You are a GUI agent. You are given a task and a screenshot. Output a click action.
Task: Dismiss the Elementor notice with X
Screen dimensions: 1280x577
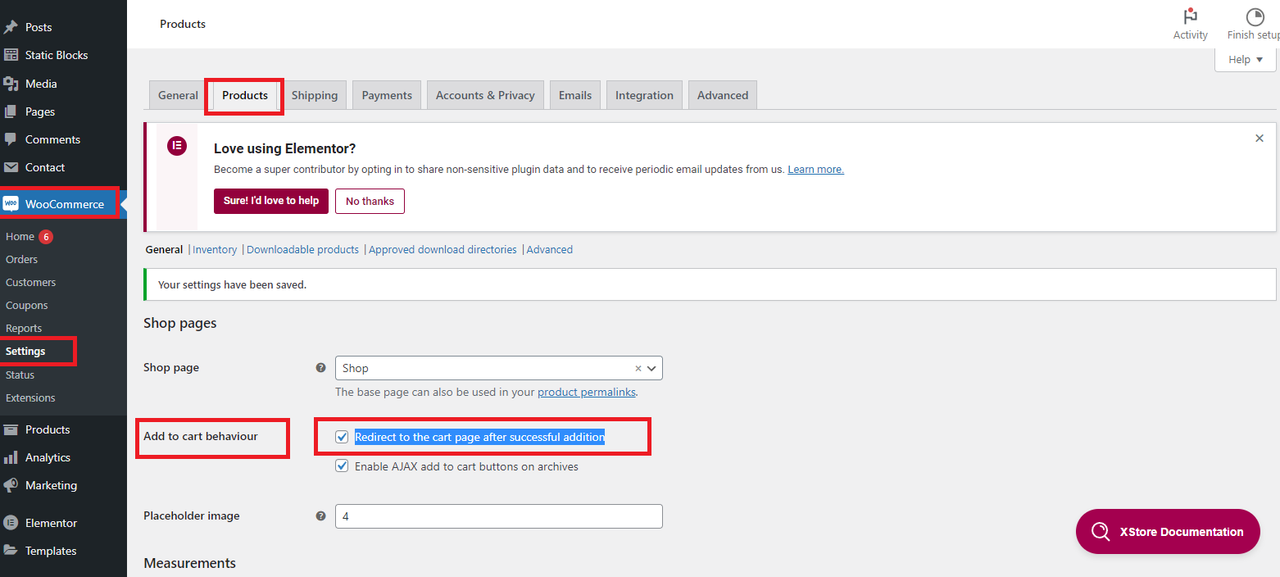click(1259, 139)
